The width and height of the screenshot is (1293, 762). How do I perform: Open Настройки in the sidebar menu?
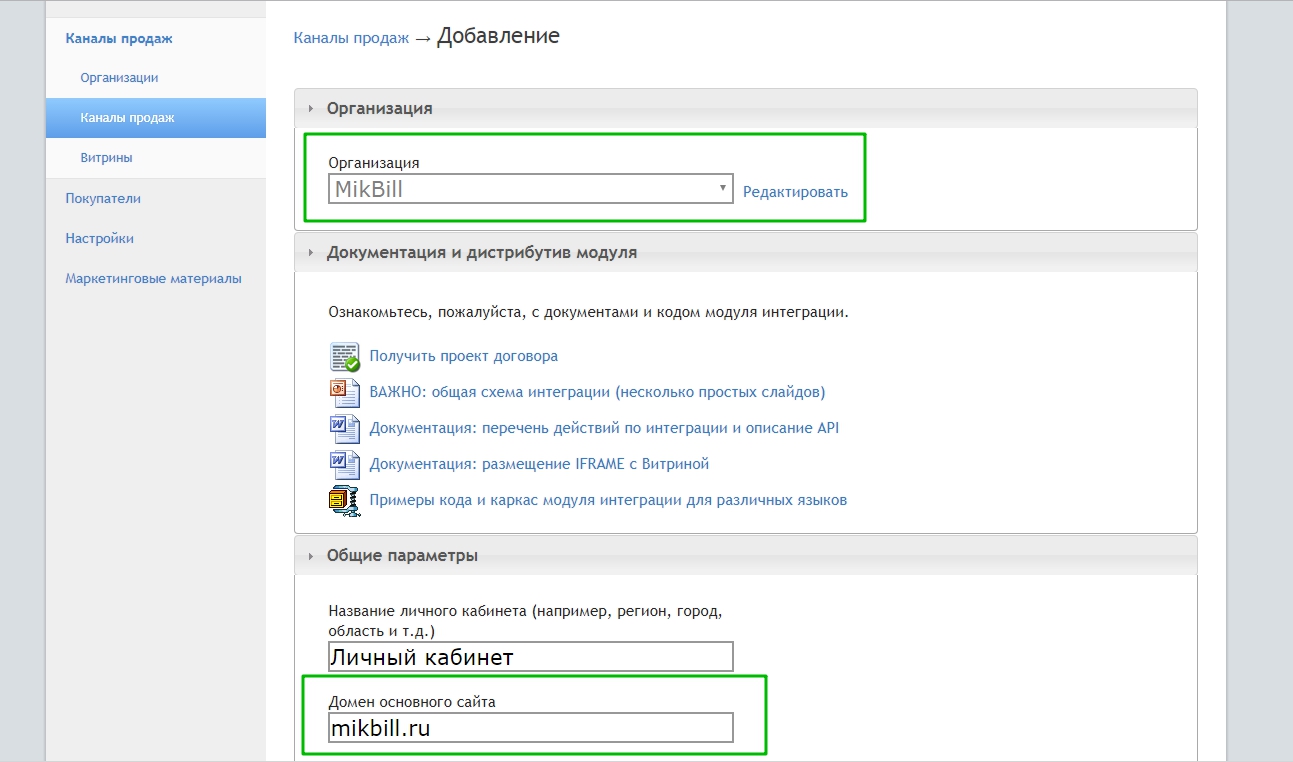coord(99,239)
